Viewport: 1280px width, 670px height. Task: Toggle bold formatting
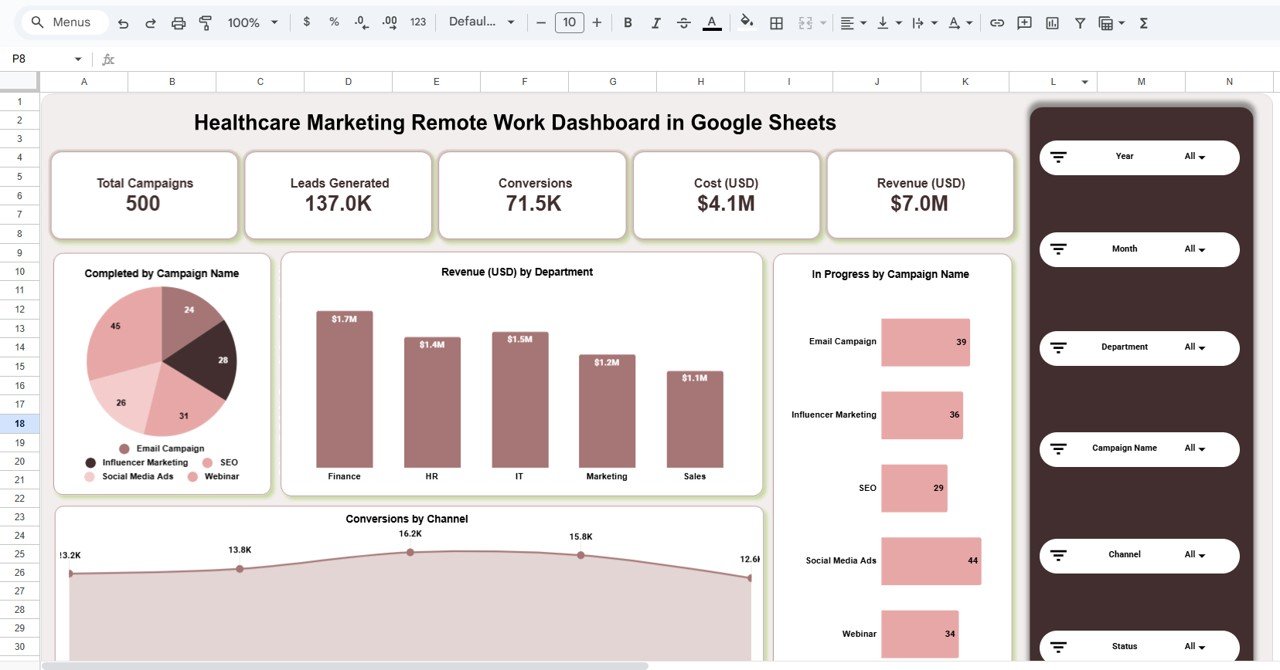click(x=627, y=21)
